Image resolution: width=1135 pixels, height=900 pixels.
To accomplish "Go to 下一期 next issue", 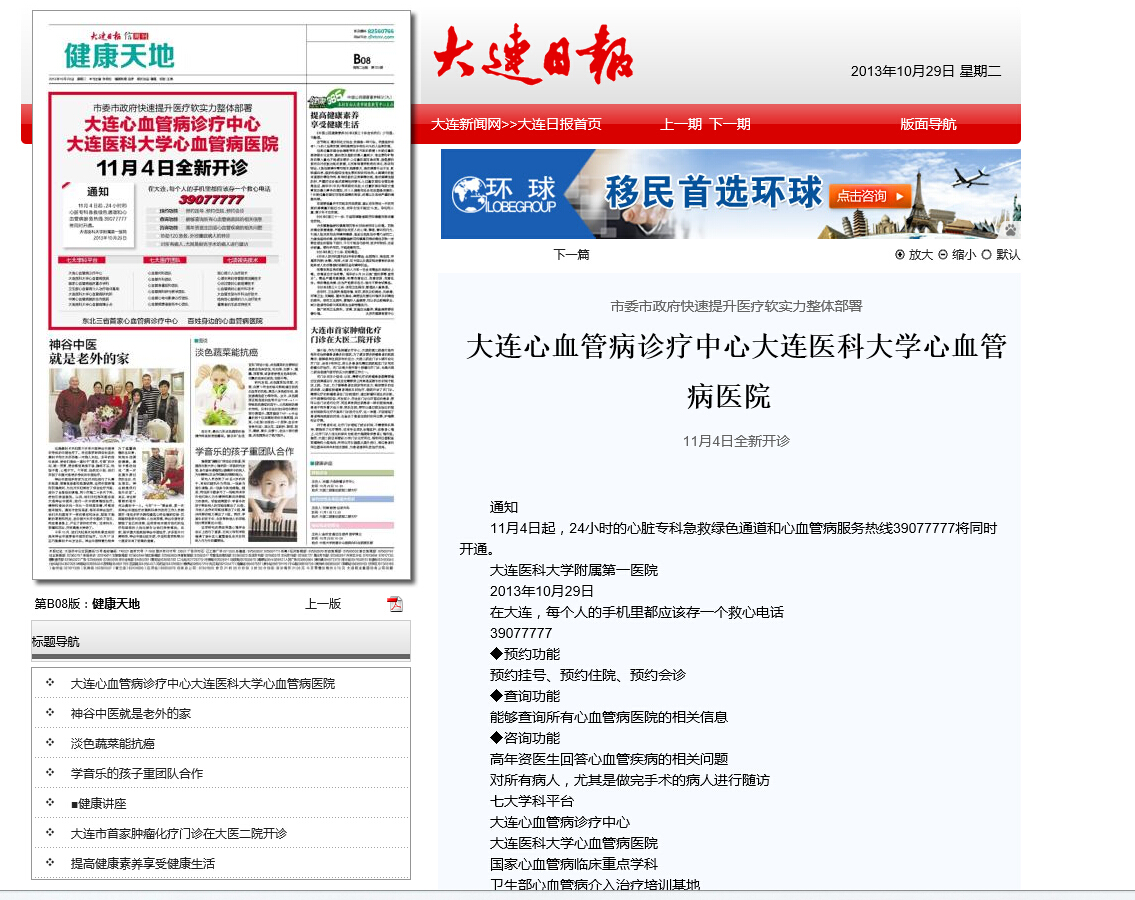I will [730, 125].
